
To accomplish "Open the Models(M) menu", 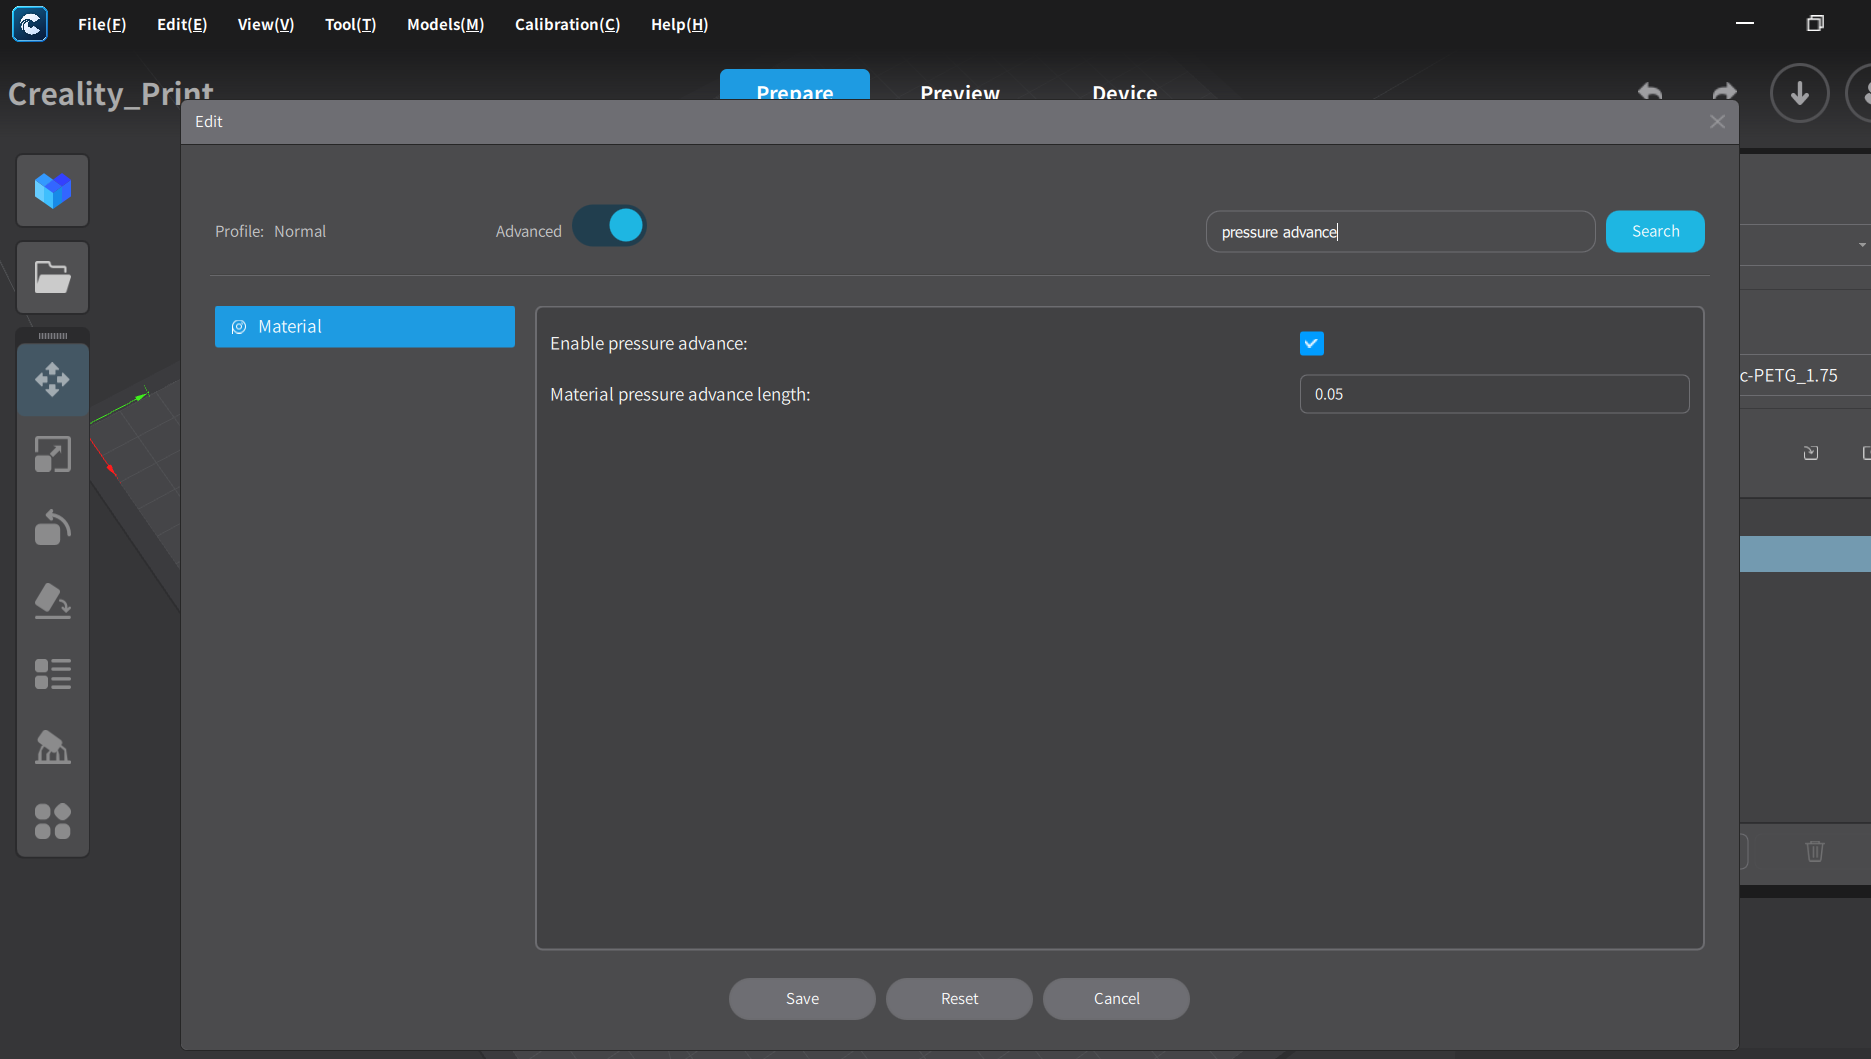I will tap(445, 24).
